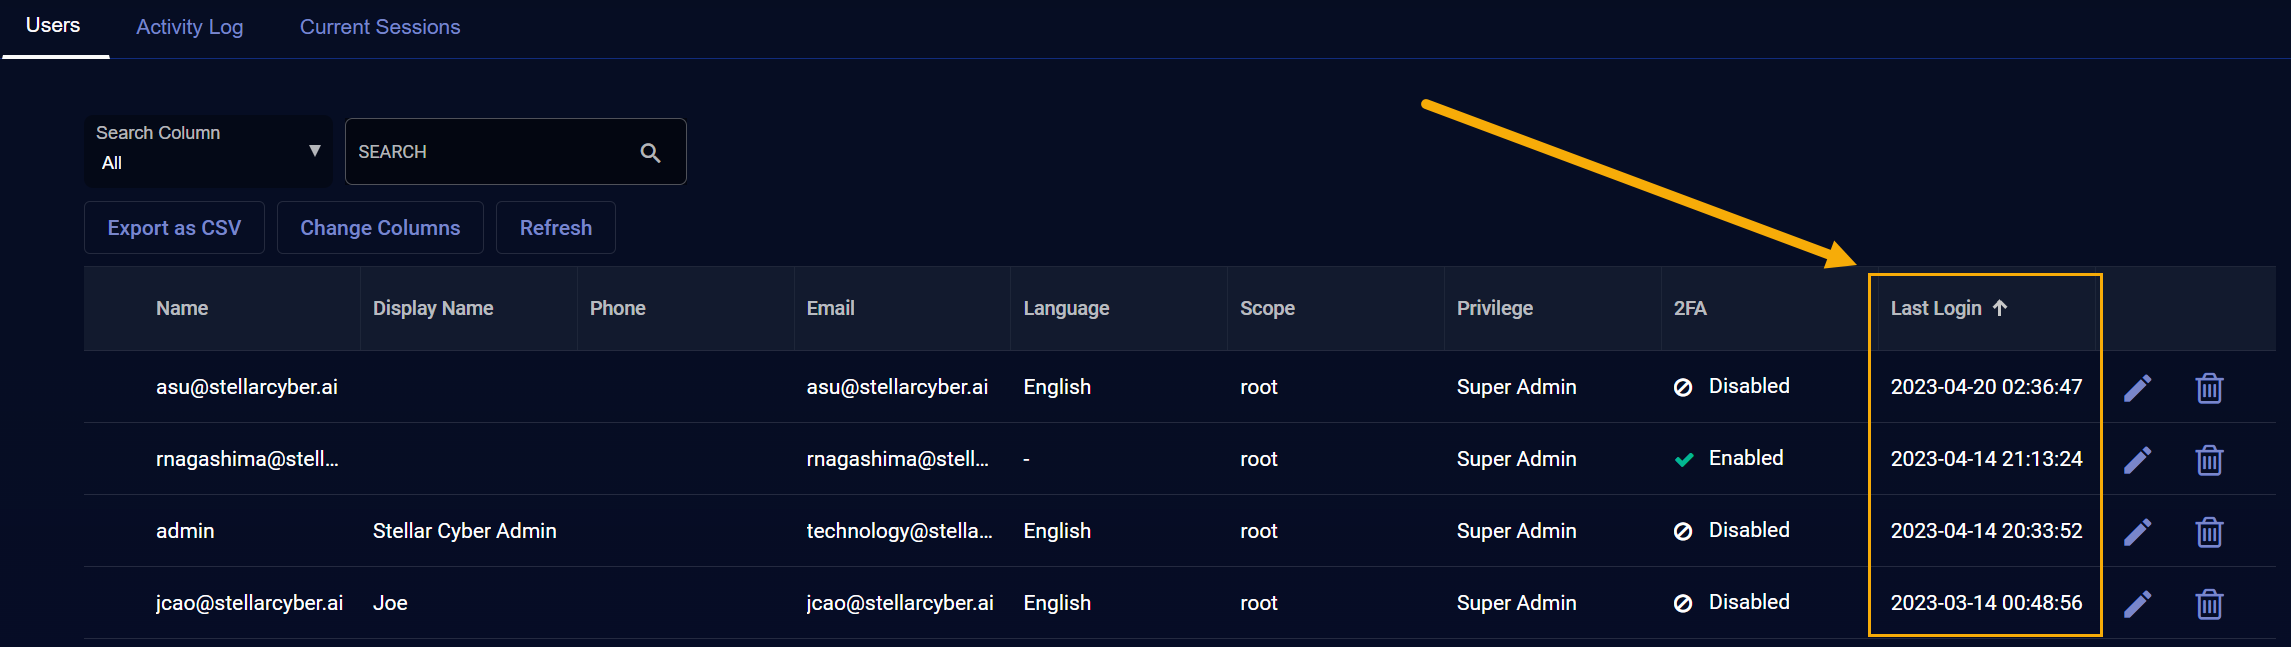Edit the jcao@stellarcyber.ai user row
The width and height of the screenshot is (2291, 647).
2137,604
